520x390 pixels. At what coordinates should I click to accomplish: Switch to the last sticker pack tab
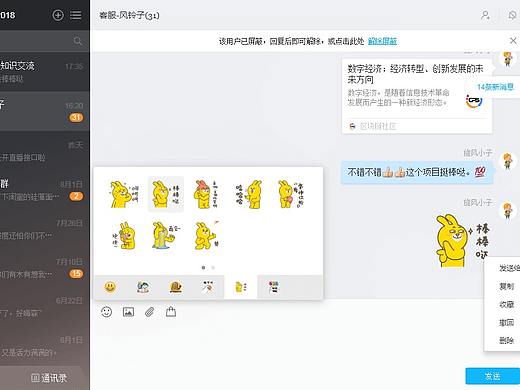click(x=273, y=287)
